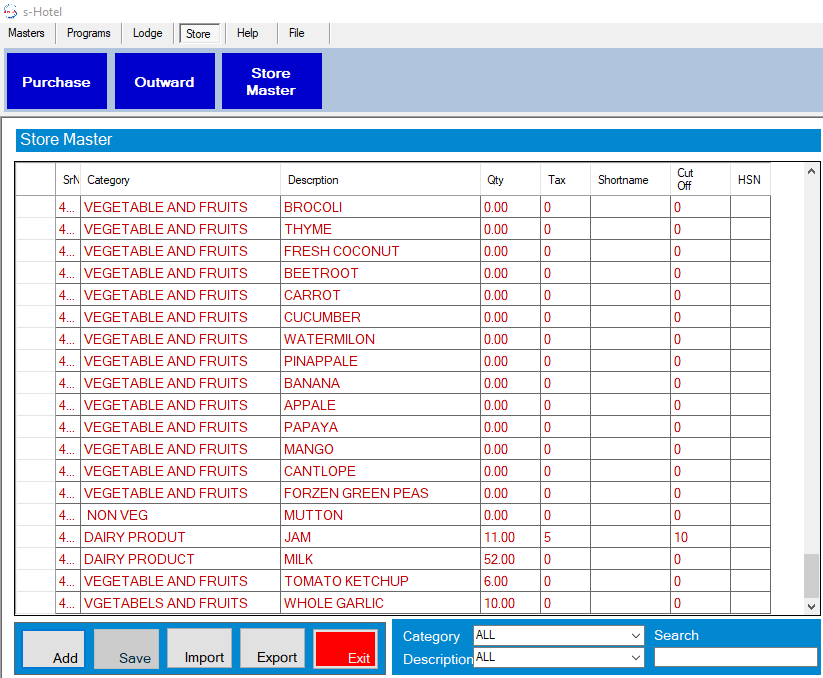Open the Outward module
The width and height of the screenshot is (823, 678).
pos(164,82)
